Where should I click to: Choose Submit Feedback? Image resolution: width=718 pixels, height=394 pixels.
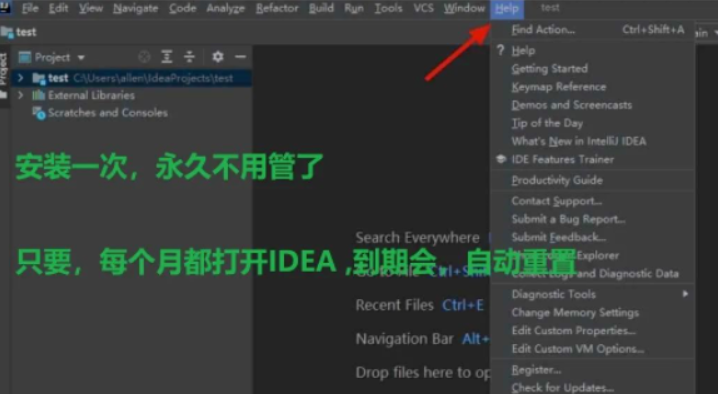(593, 237)
